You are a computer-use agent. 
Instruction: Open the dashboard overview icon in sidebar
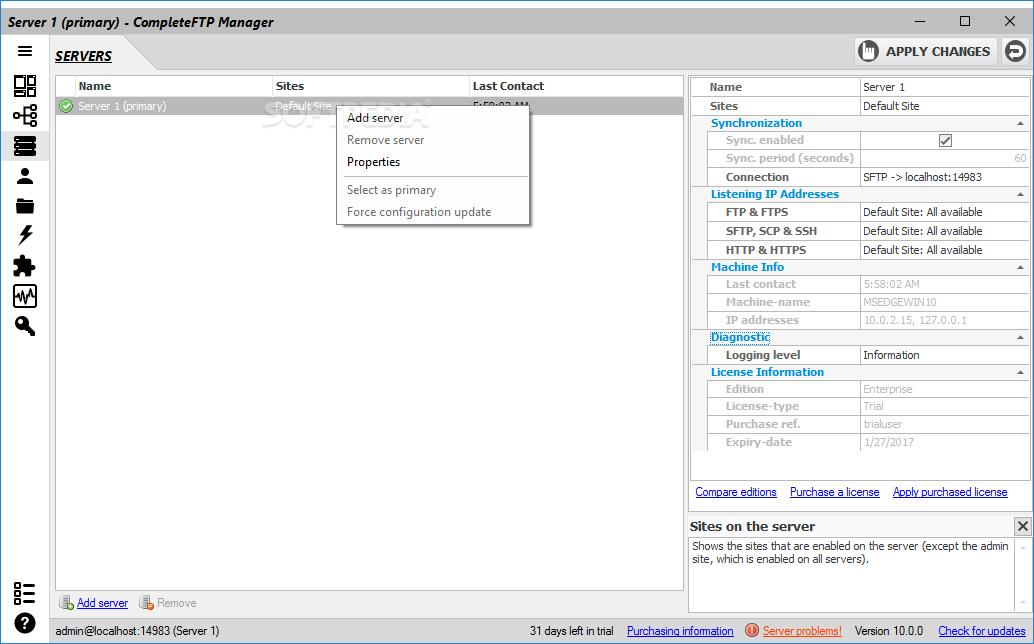point(25,86)
